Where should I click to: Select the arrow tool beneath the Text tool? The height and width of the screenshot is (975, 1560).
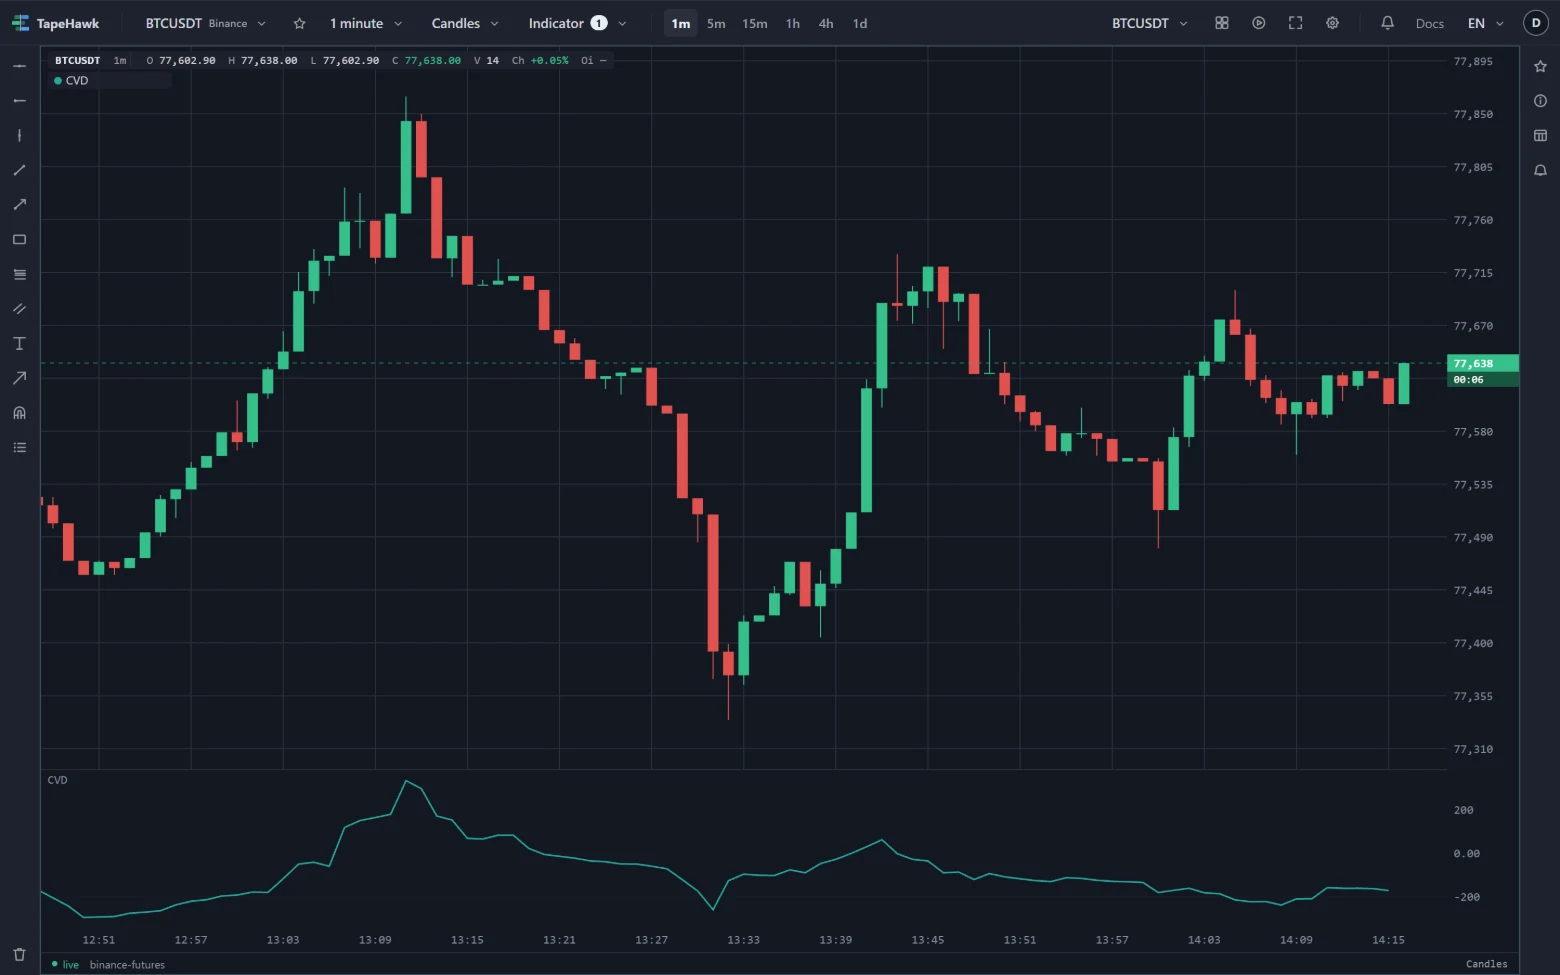pyautogui.click(x=19, y=378)
